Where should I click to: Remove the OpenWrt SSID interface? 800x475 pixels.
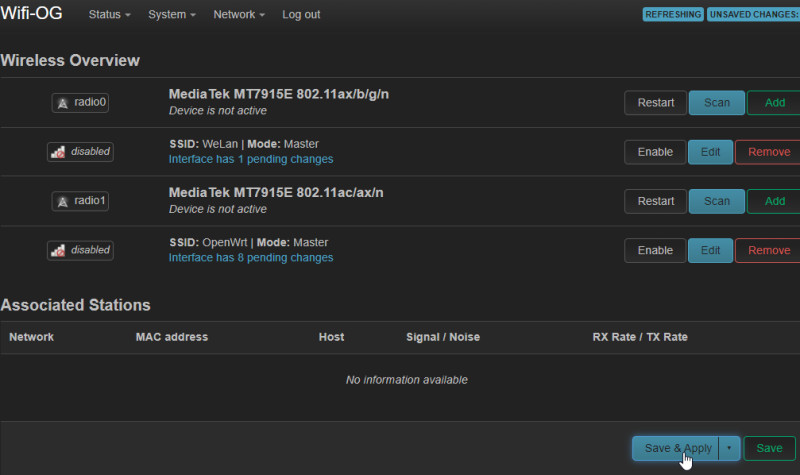click(x=768, y=250)
